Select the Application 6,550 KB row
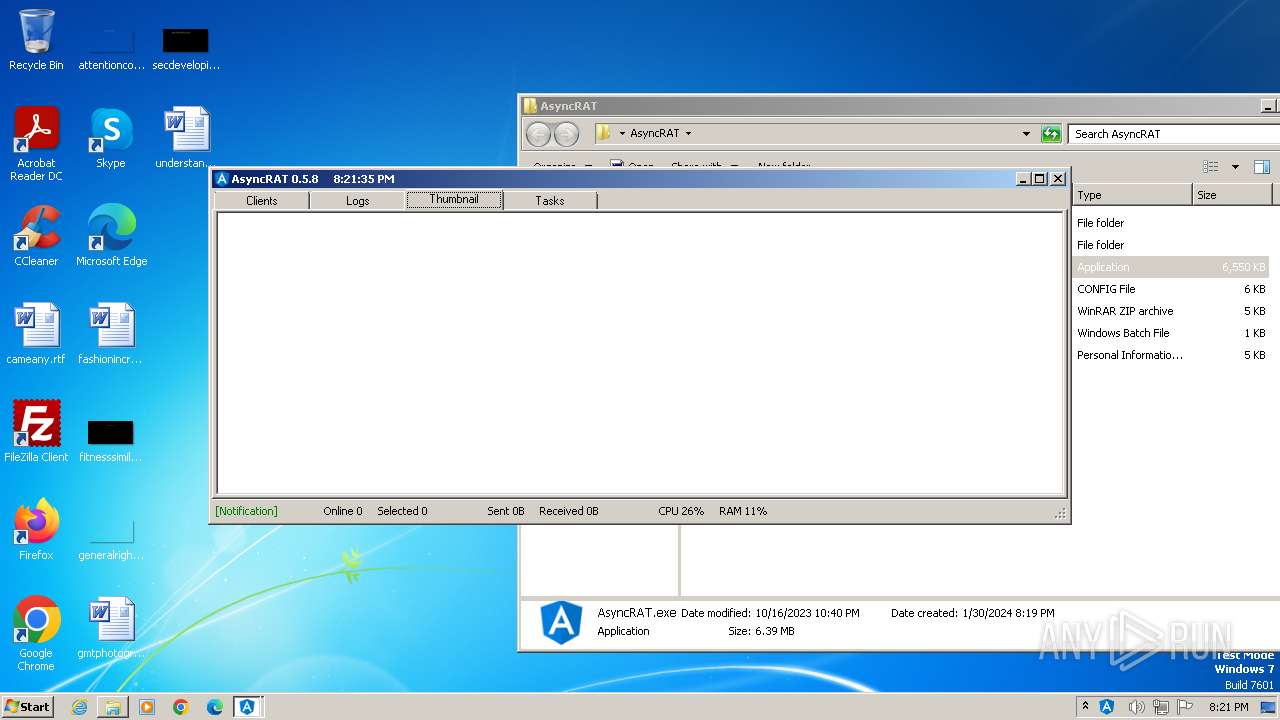Screen dimensions: 1280x720 coord(1171,267)
